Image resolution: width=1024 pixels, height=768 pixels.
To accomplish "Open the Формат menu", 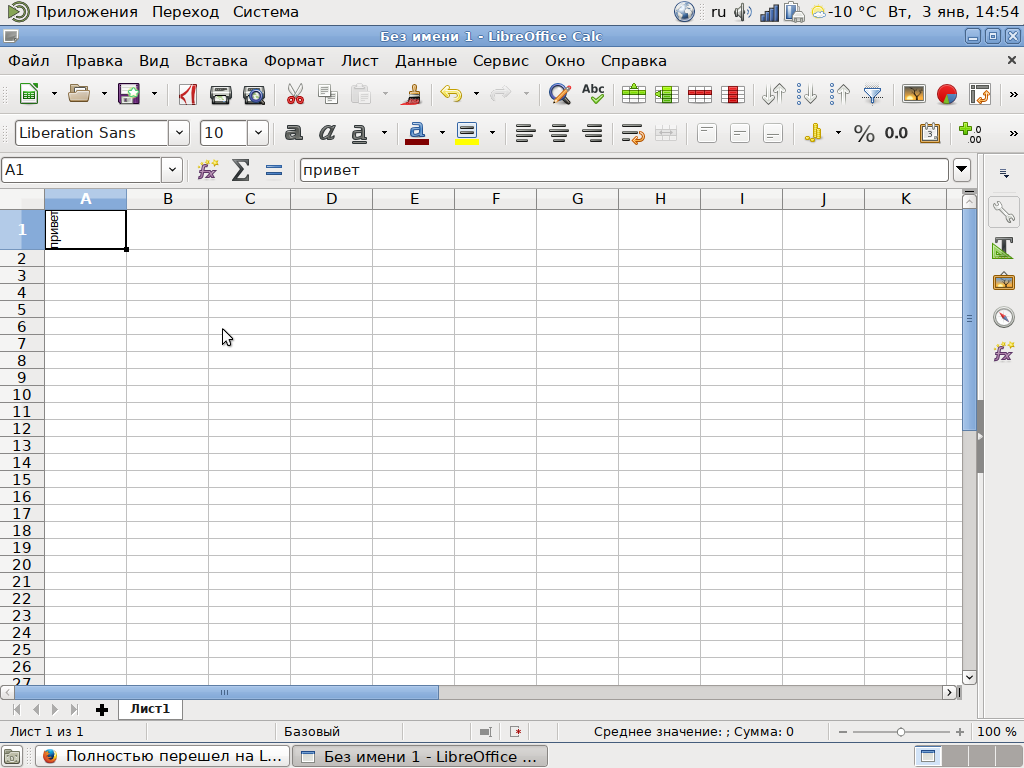I will (x=294, y=61).
